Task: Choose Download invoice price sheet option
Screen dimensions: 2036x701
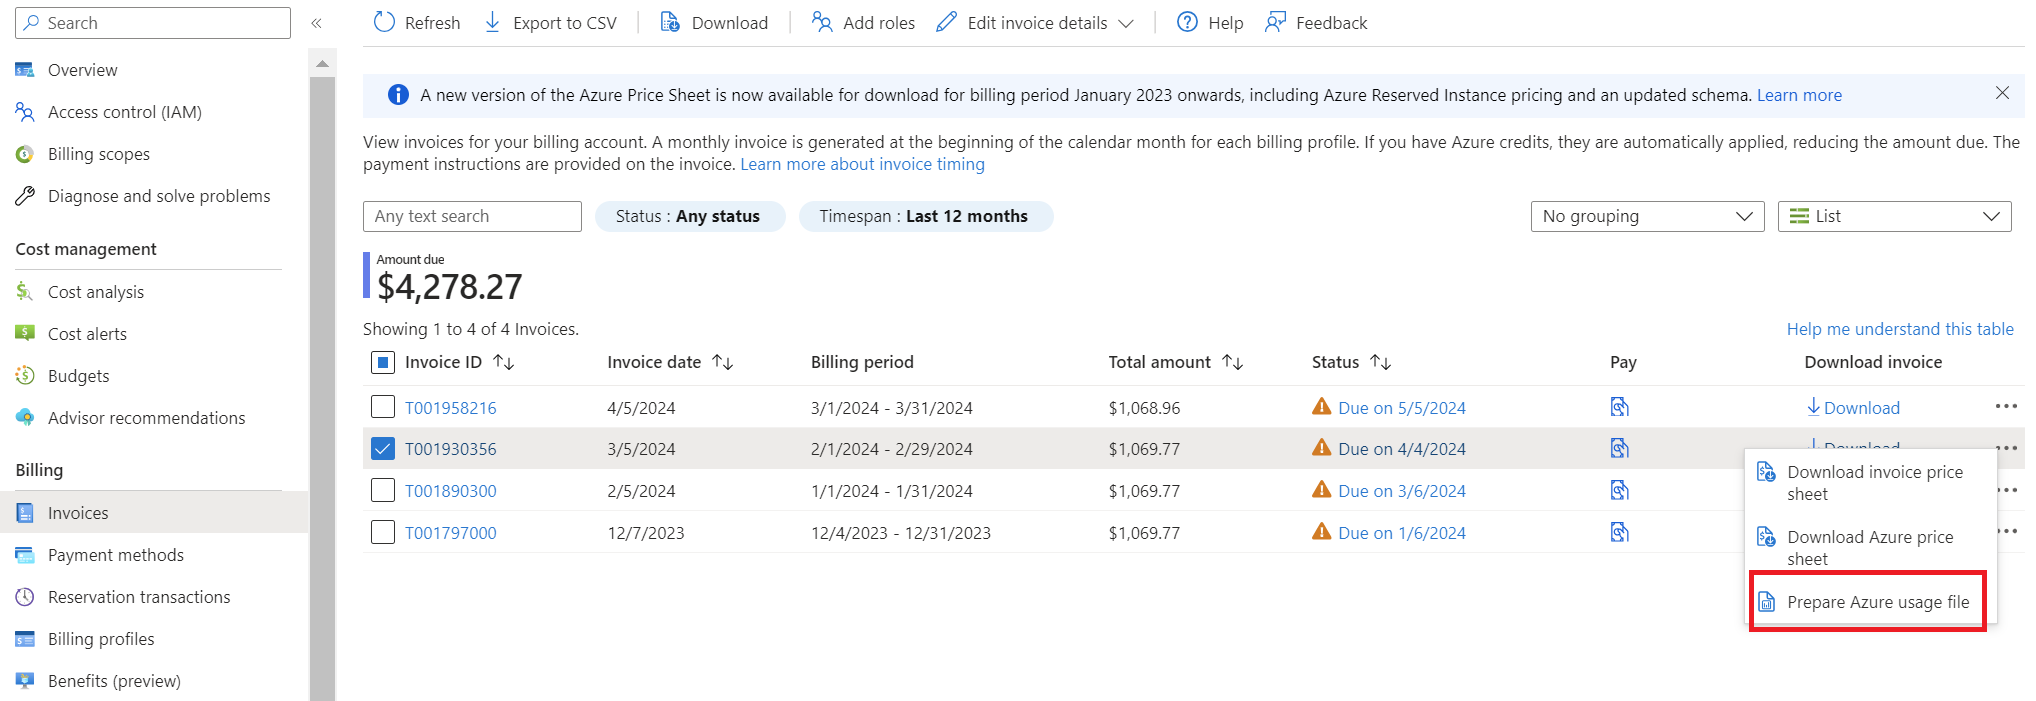Action: click(1874, 482)
